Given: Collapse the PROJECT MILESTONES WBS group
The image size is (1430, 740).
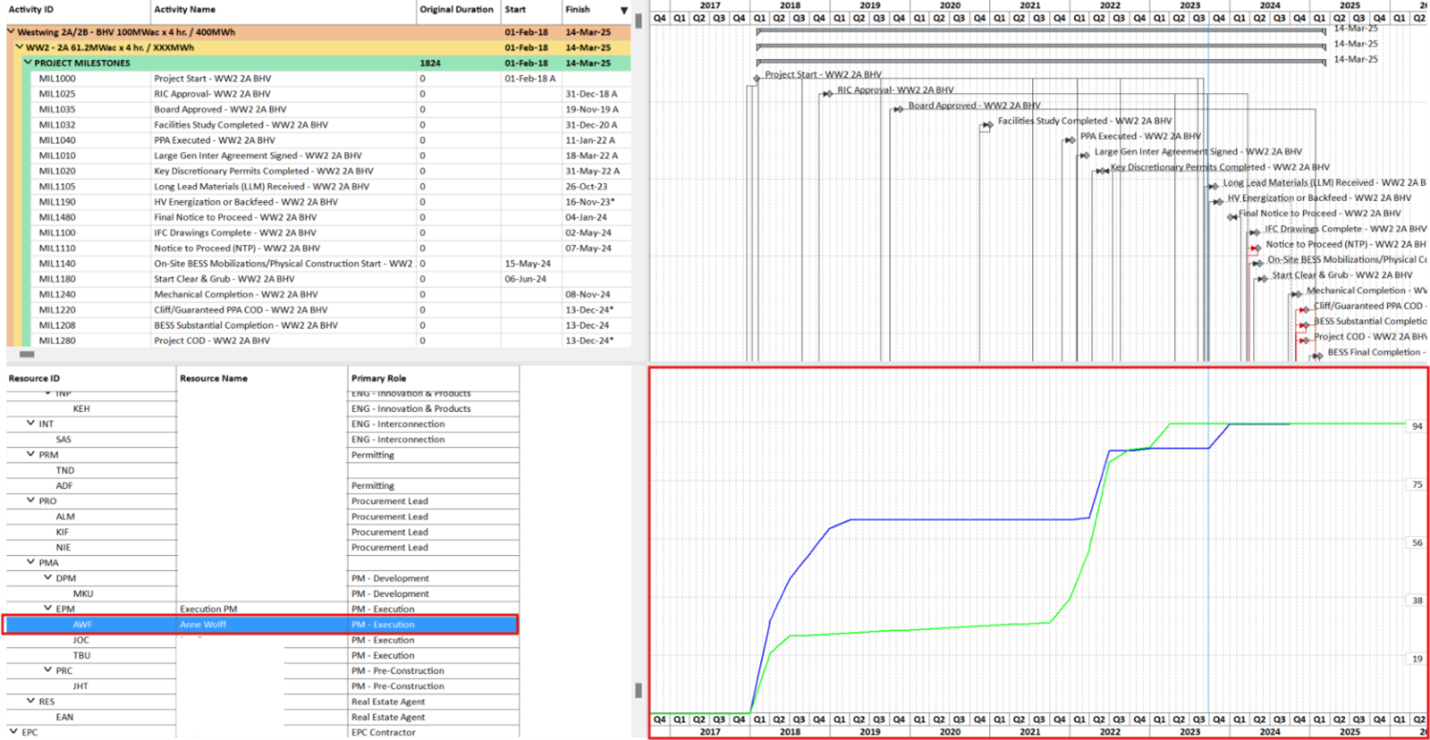Looking at the screenshot, I should point(27,62).
